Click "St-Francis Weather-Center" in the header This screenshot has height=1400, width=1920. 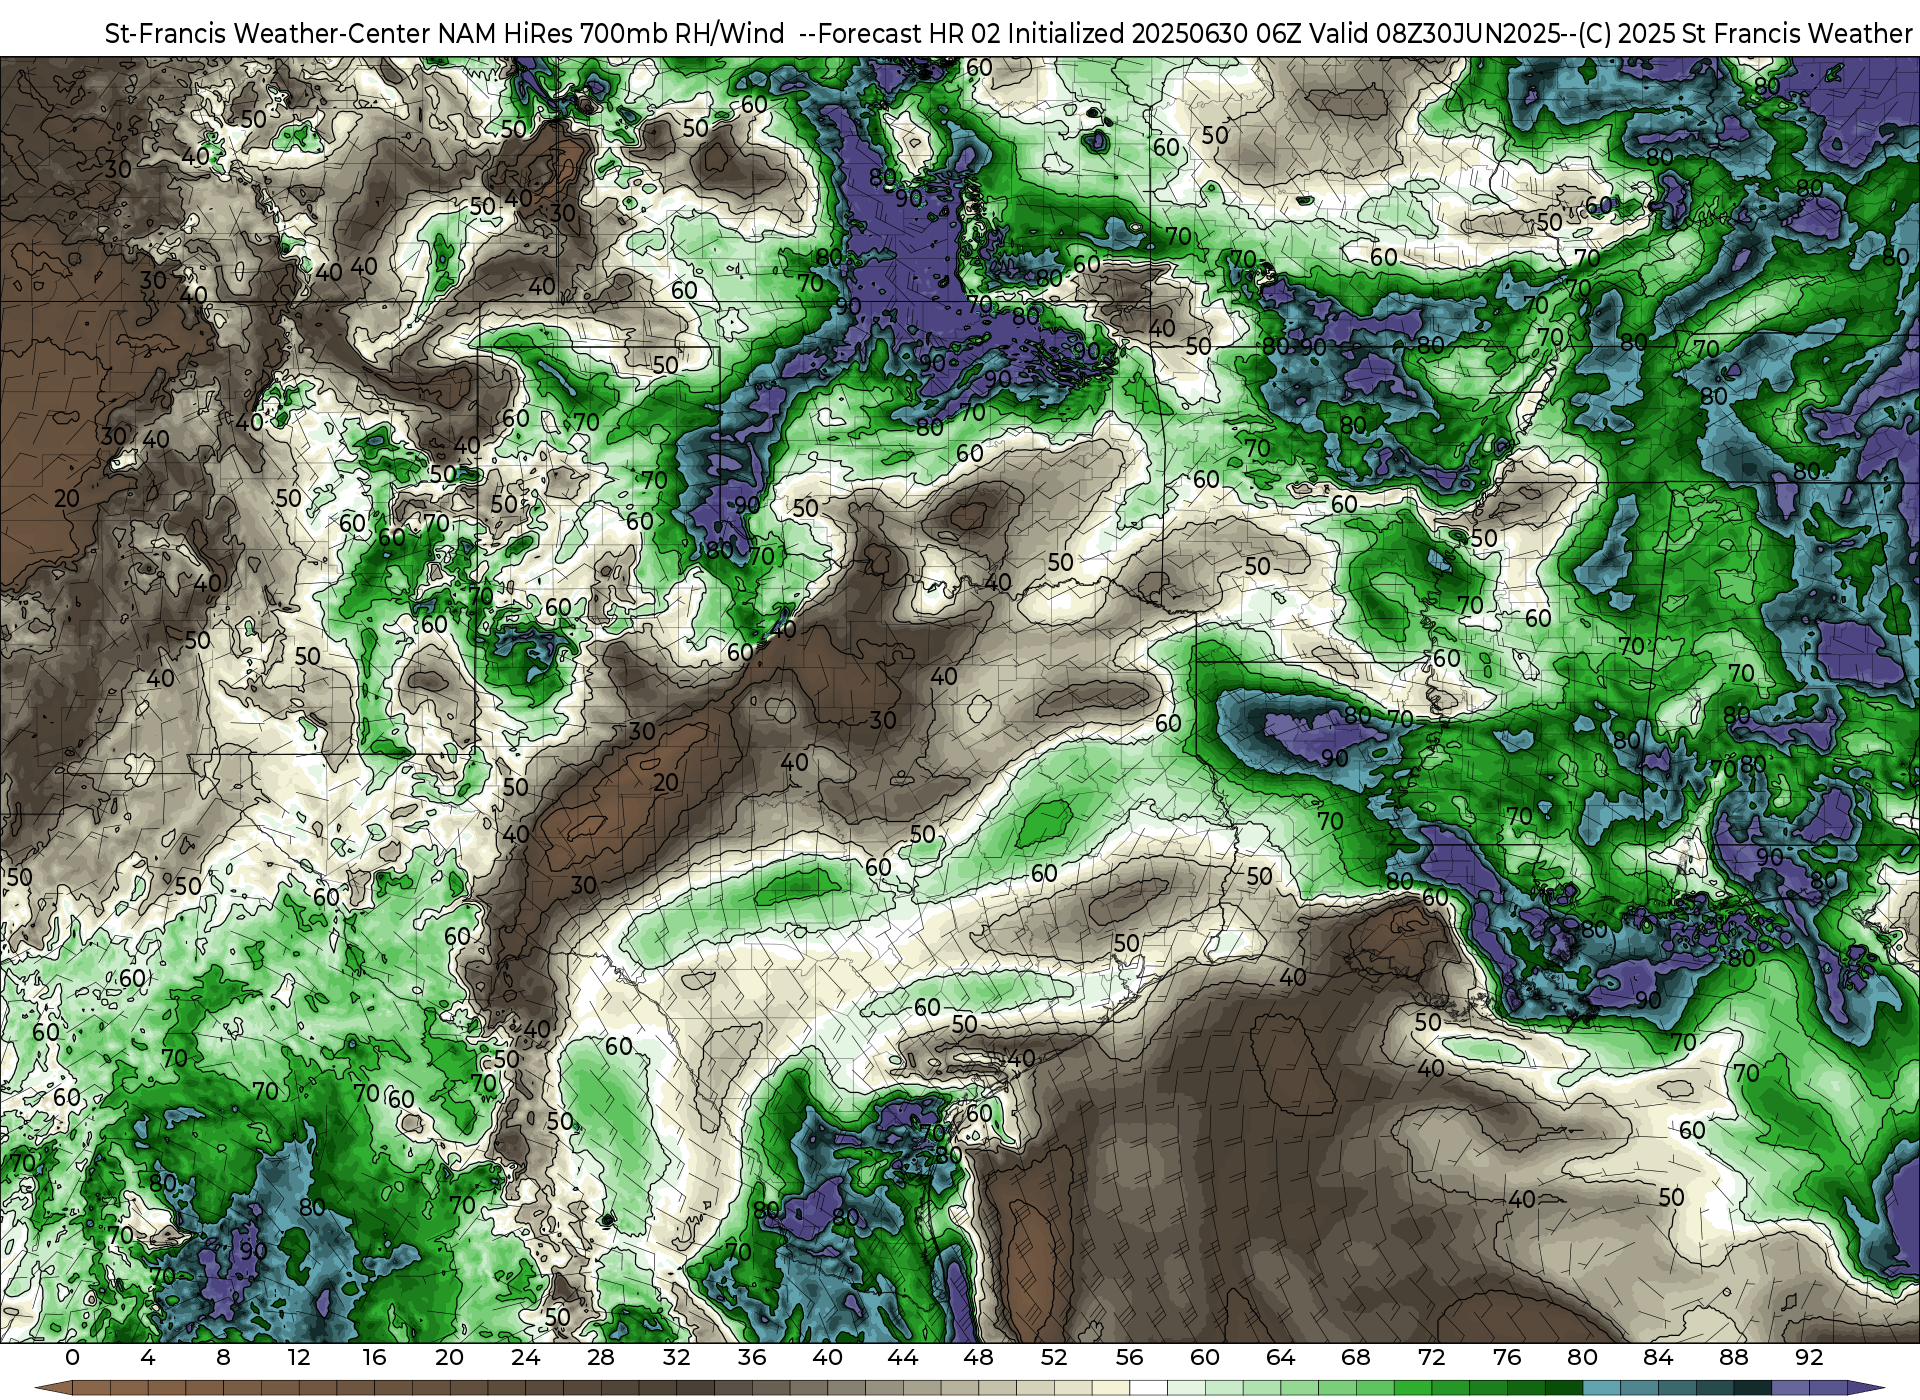click(x=267, y=33)
